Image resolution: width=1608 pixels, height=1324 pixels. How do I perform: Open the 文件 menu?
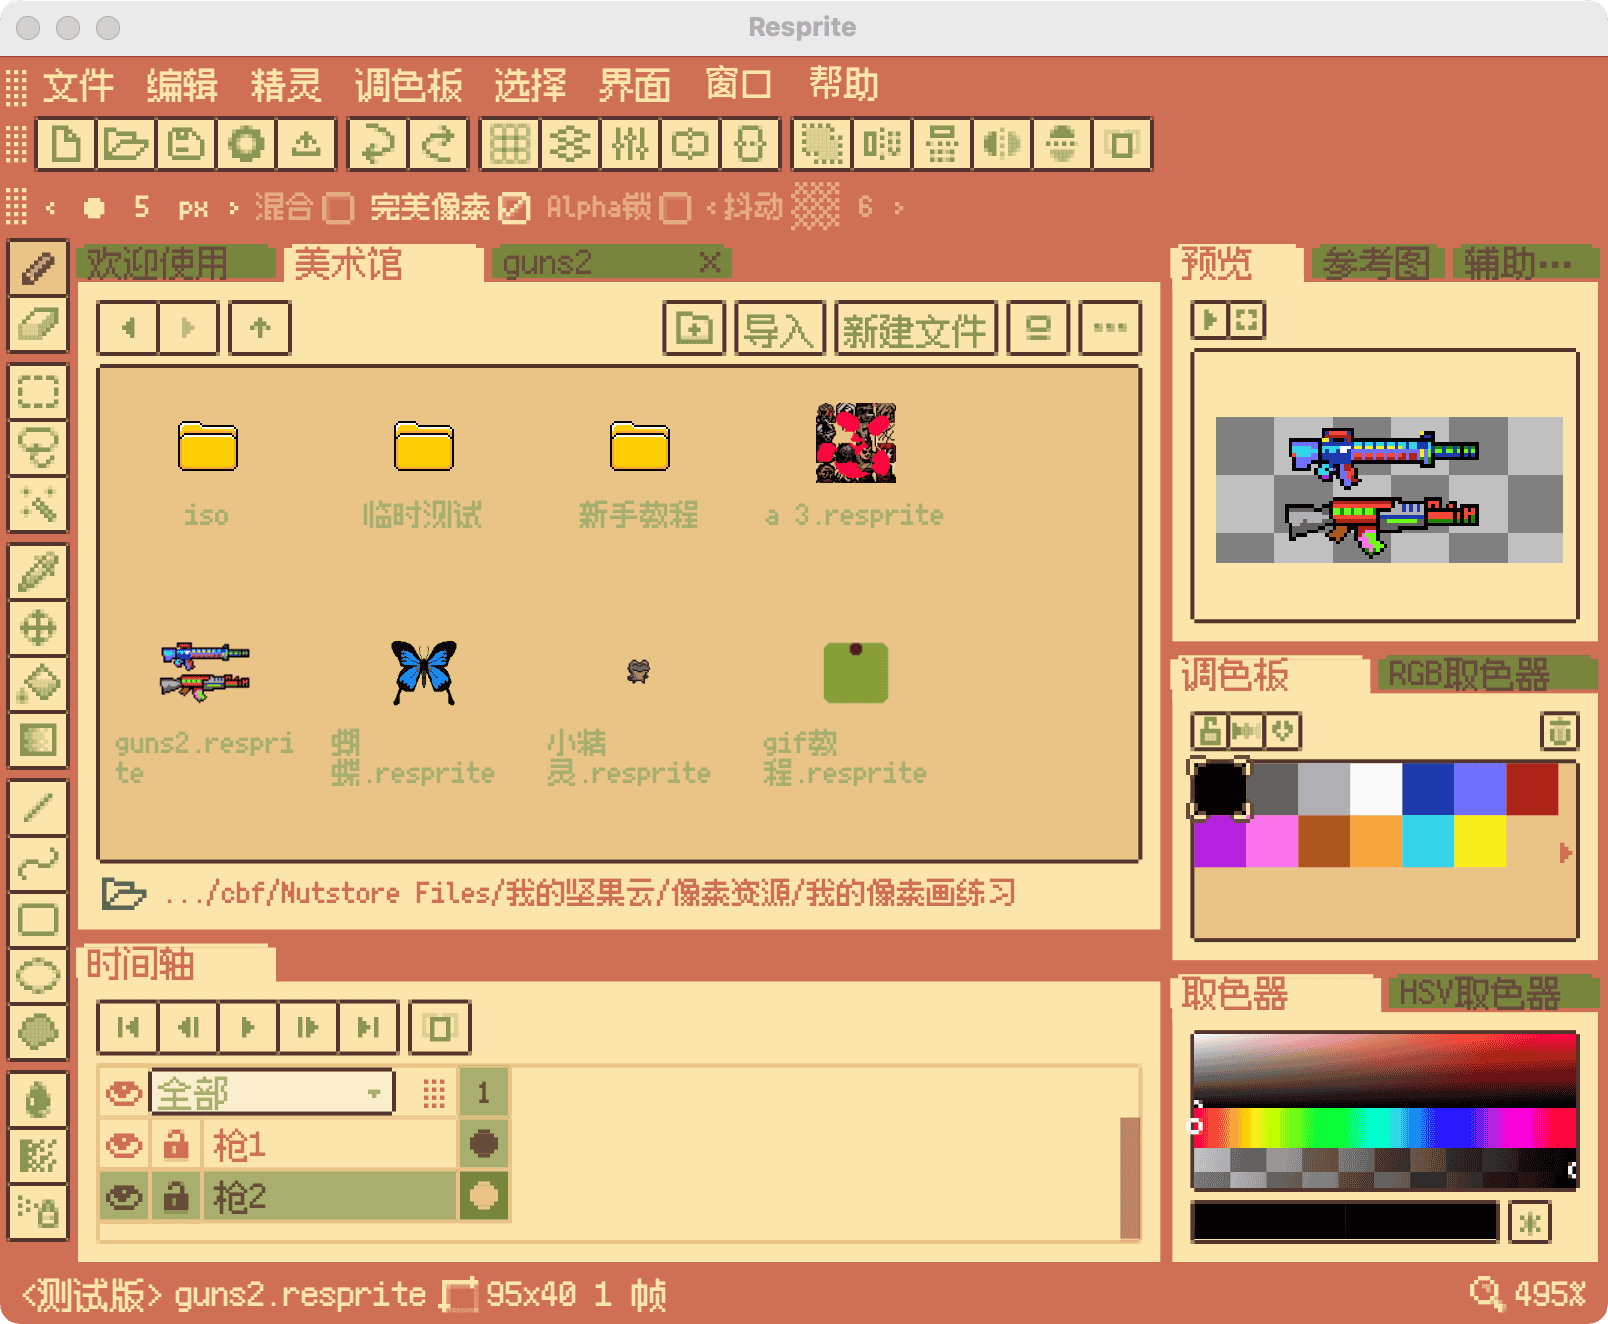[x=78, y=86]
